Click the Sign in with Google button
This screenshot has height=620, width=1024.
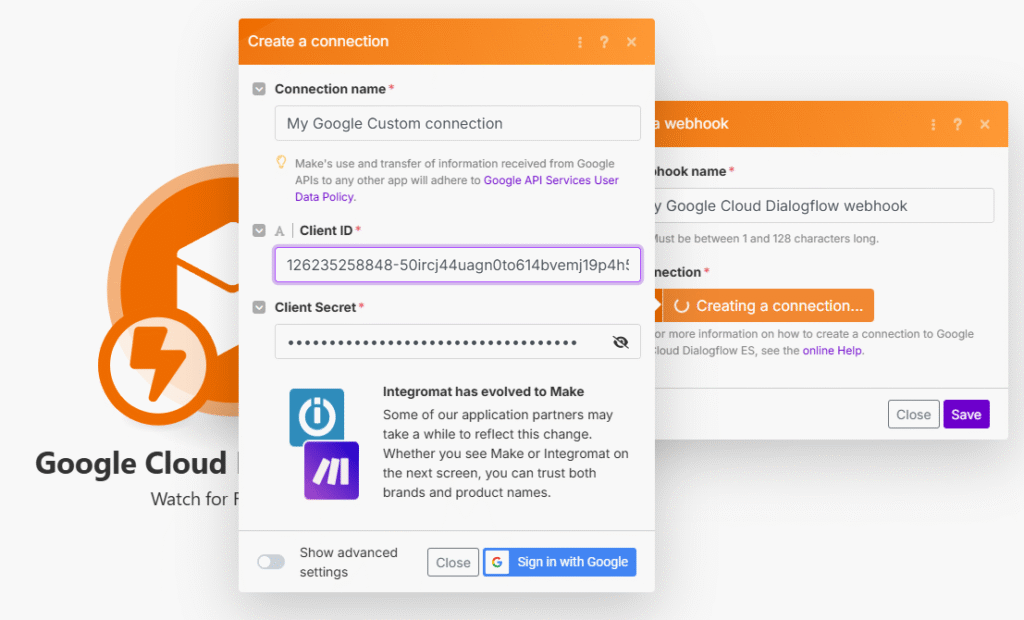pyautogui.click(x=559, y=562)
